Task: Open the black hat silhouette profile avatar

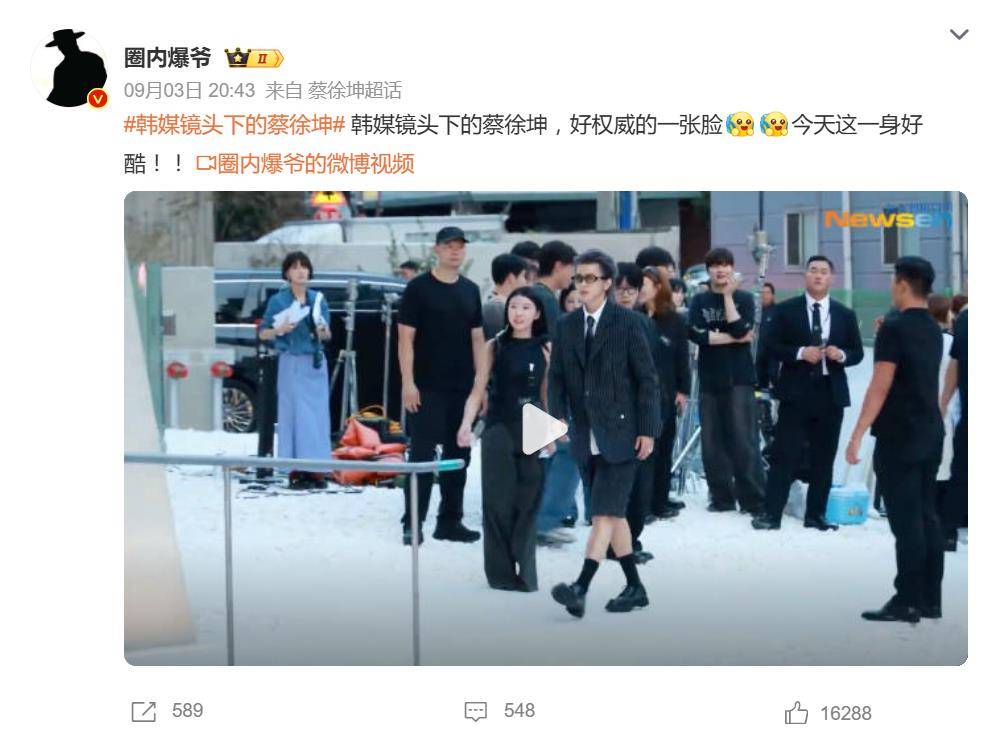Action: pyautogui.click(x=69, y=67)
